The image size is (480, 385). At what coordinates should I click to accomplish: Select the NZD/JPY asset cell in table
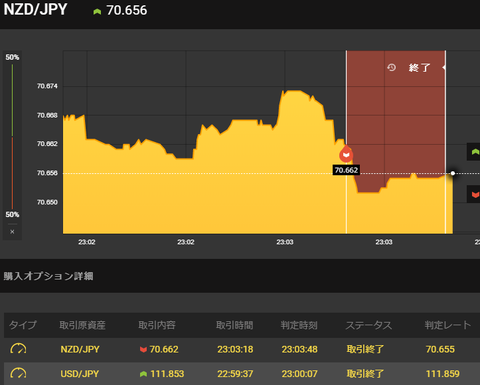80,349
